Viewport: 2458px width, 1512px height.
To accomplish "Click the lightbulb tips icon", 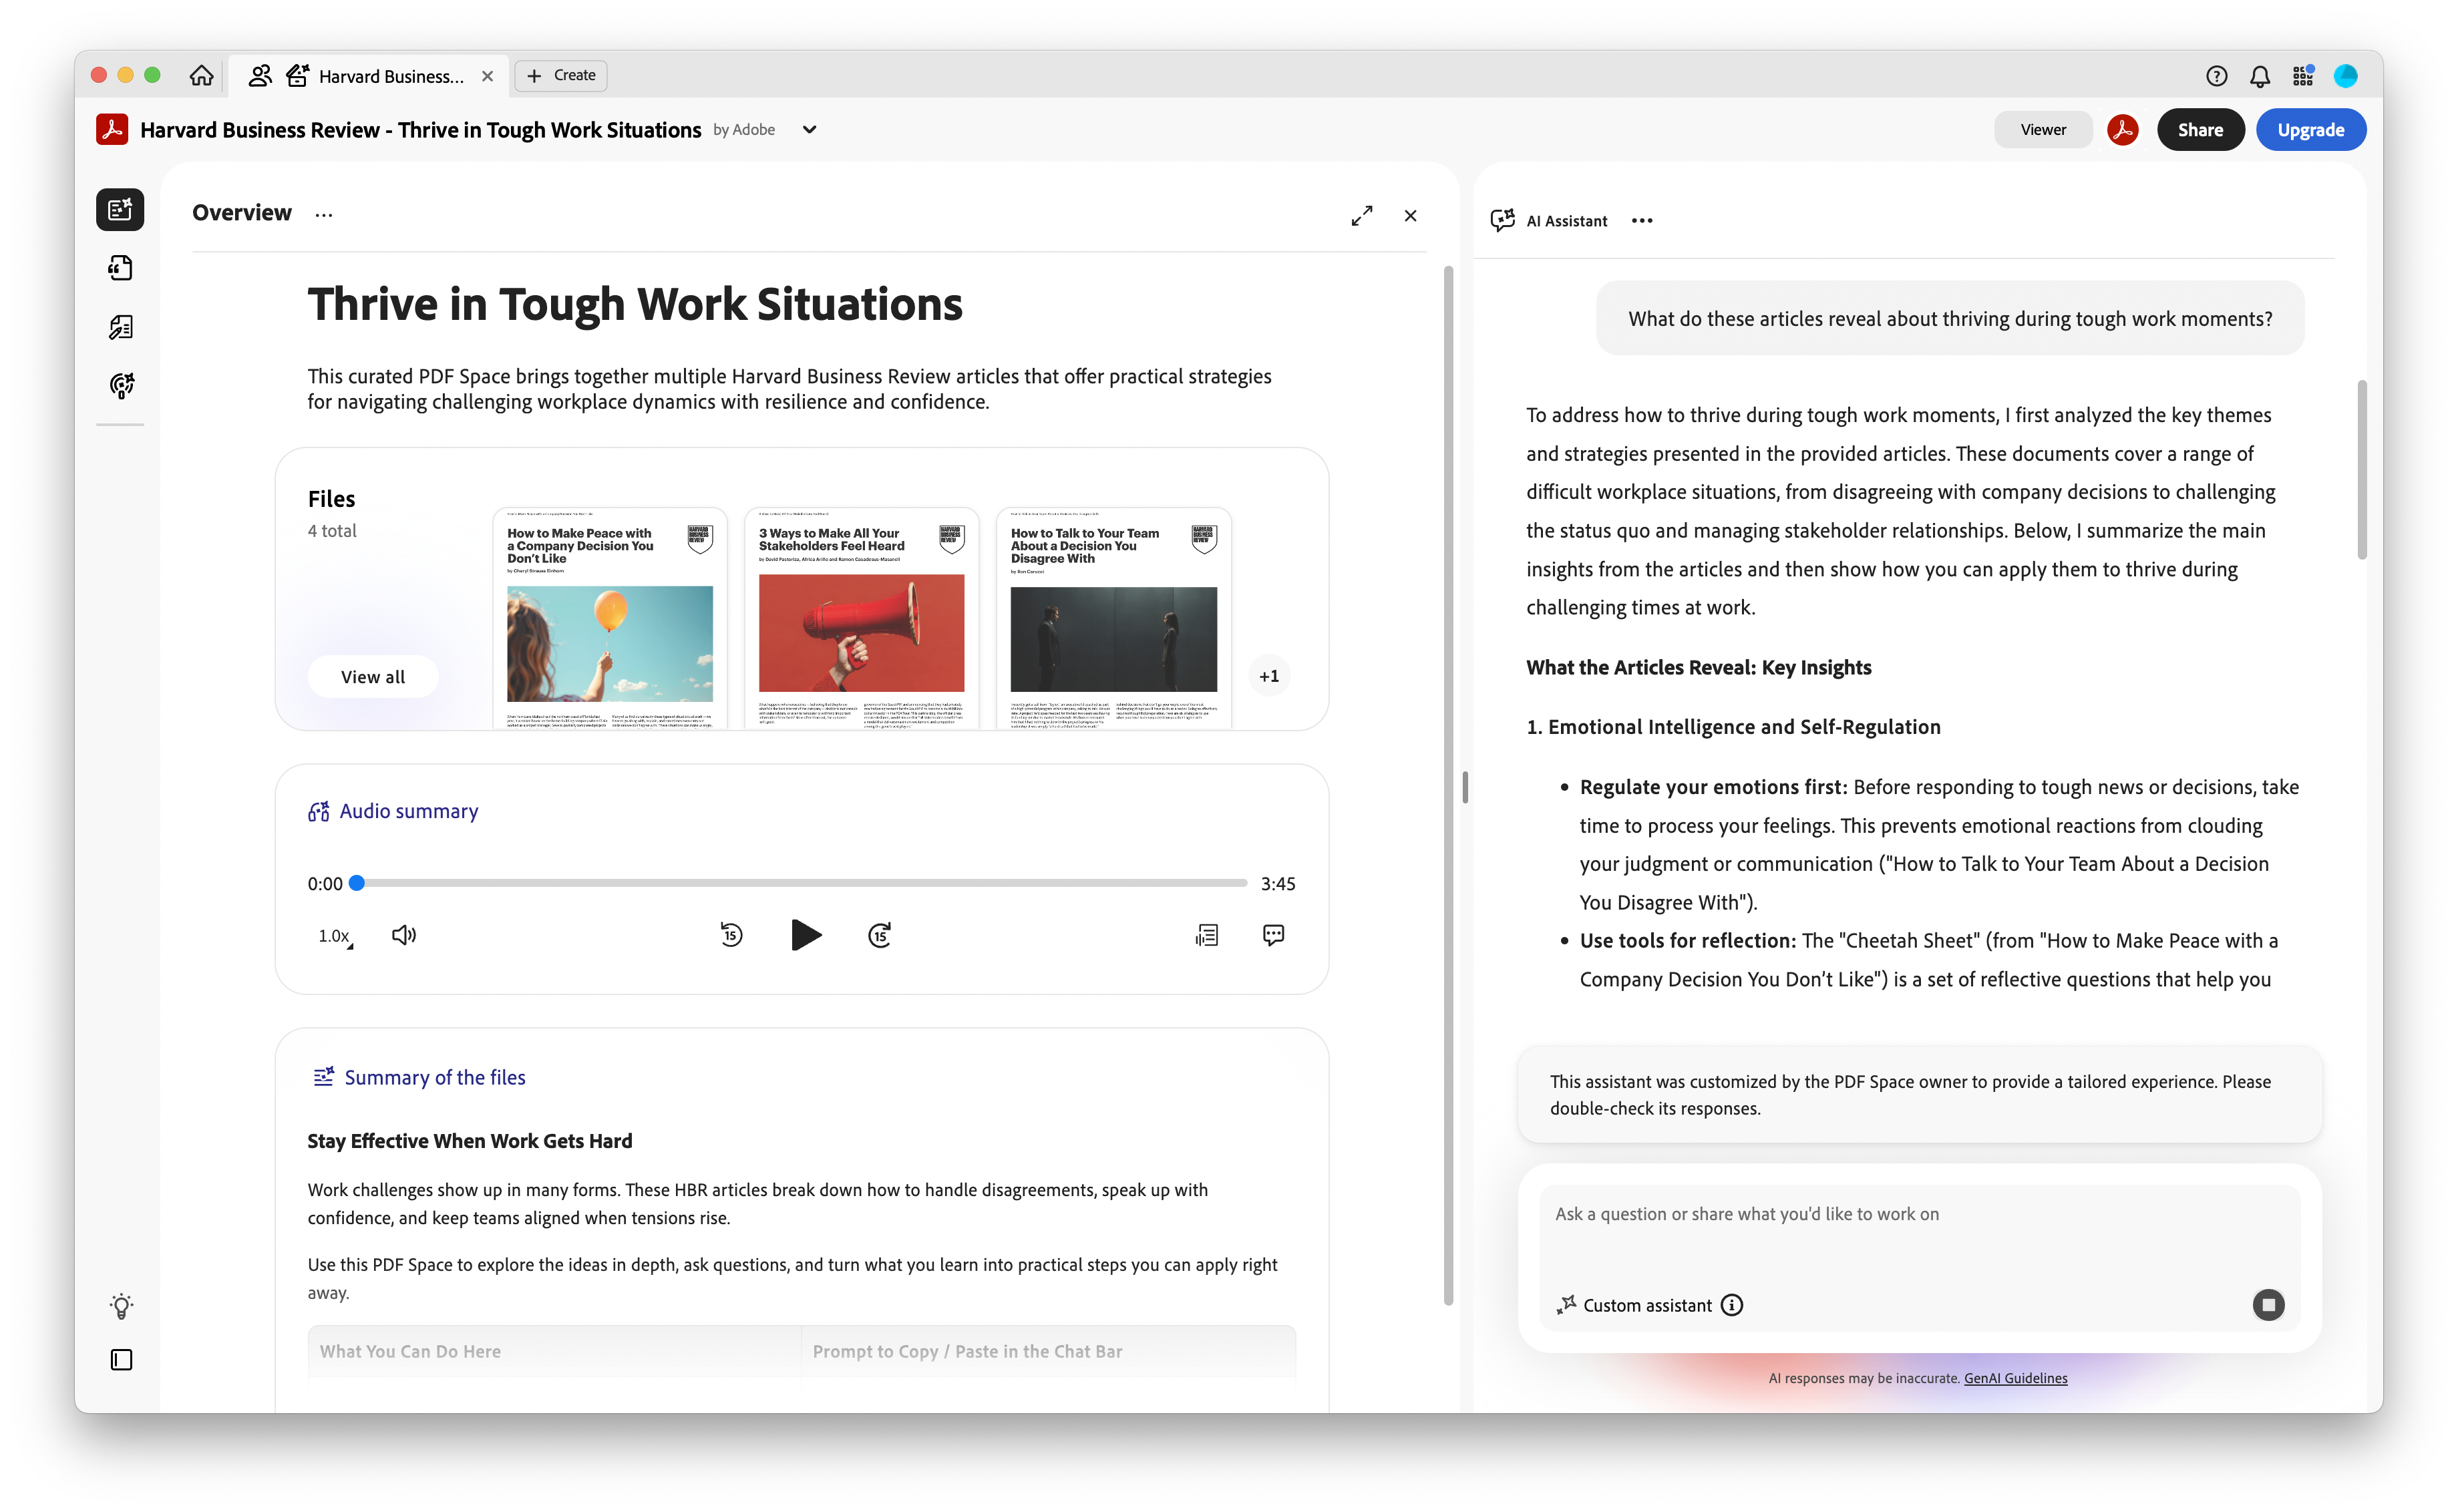I will click(121, 1306).
